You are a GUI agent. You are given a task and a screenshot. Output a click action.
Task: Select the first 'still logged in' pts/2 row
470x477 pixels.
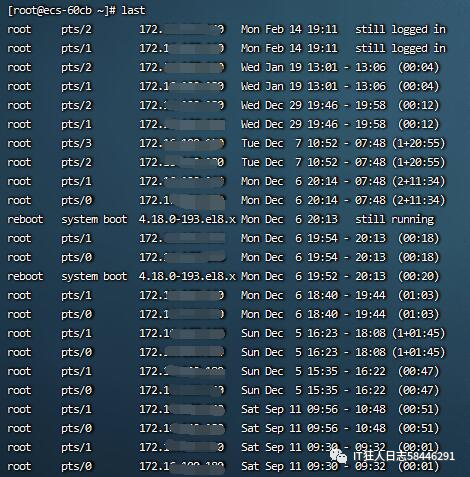click(x=227, y=29)
